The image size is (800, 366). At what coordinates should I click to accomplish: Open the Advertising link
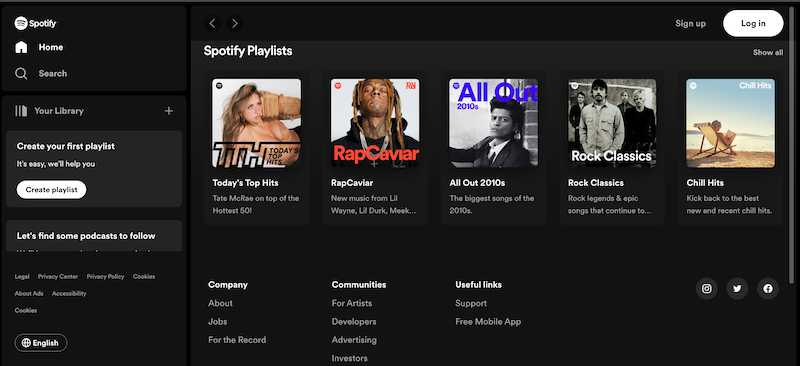(x=354, y=340)
